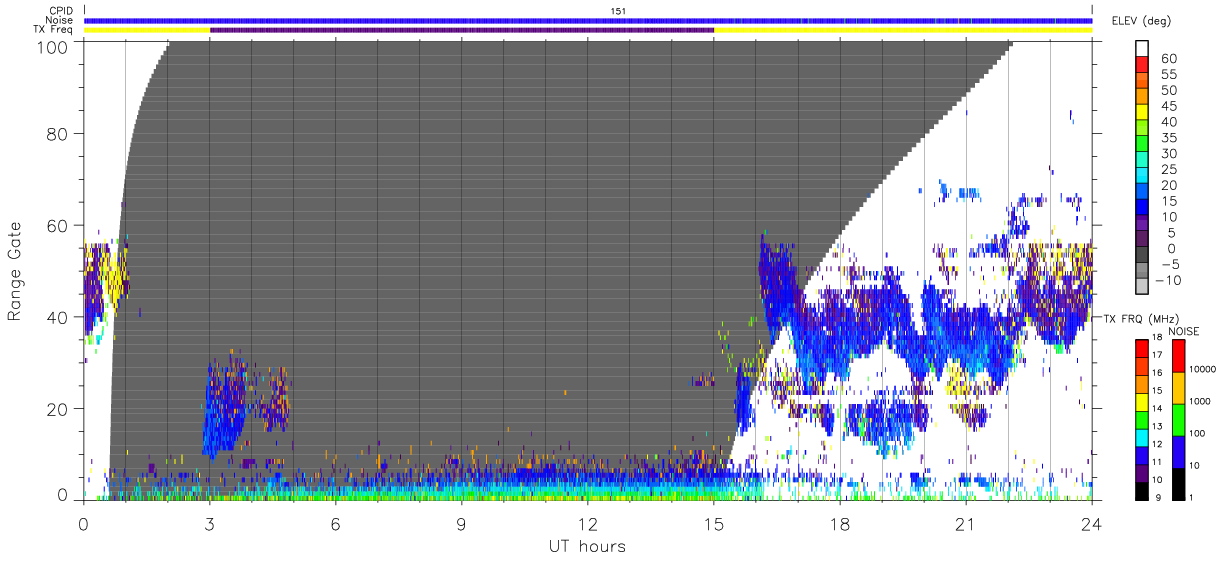Click the blue segment of the NOISE colorbar
The image size is (1228, 567).
point(1179,451)
